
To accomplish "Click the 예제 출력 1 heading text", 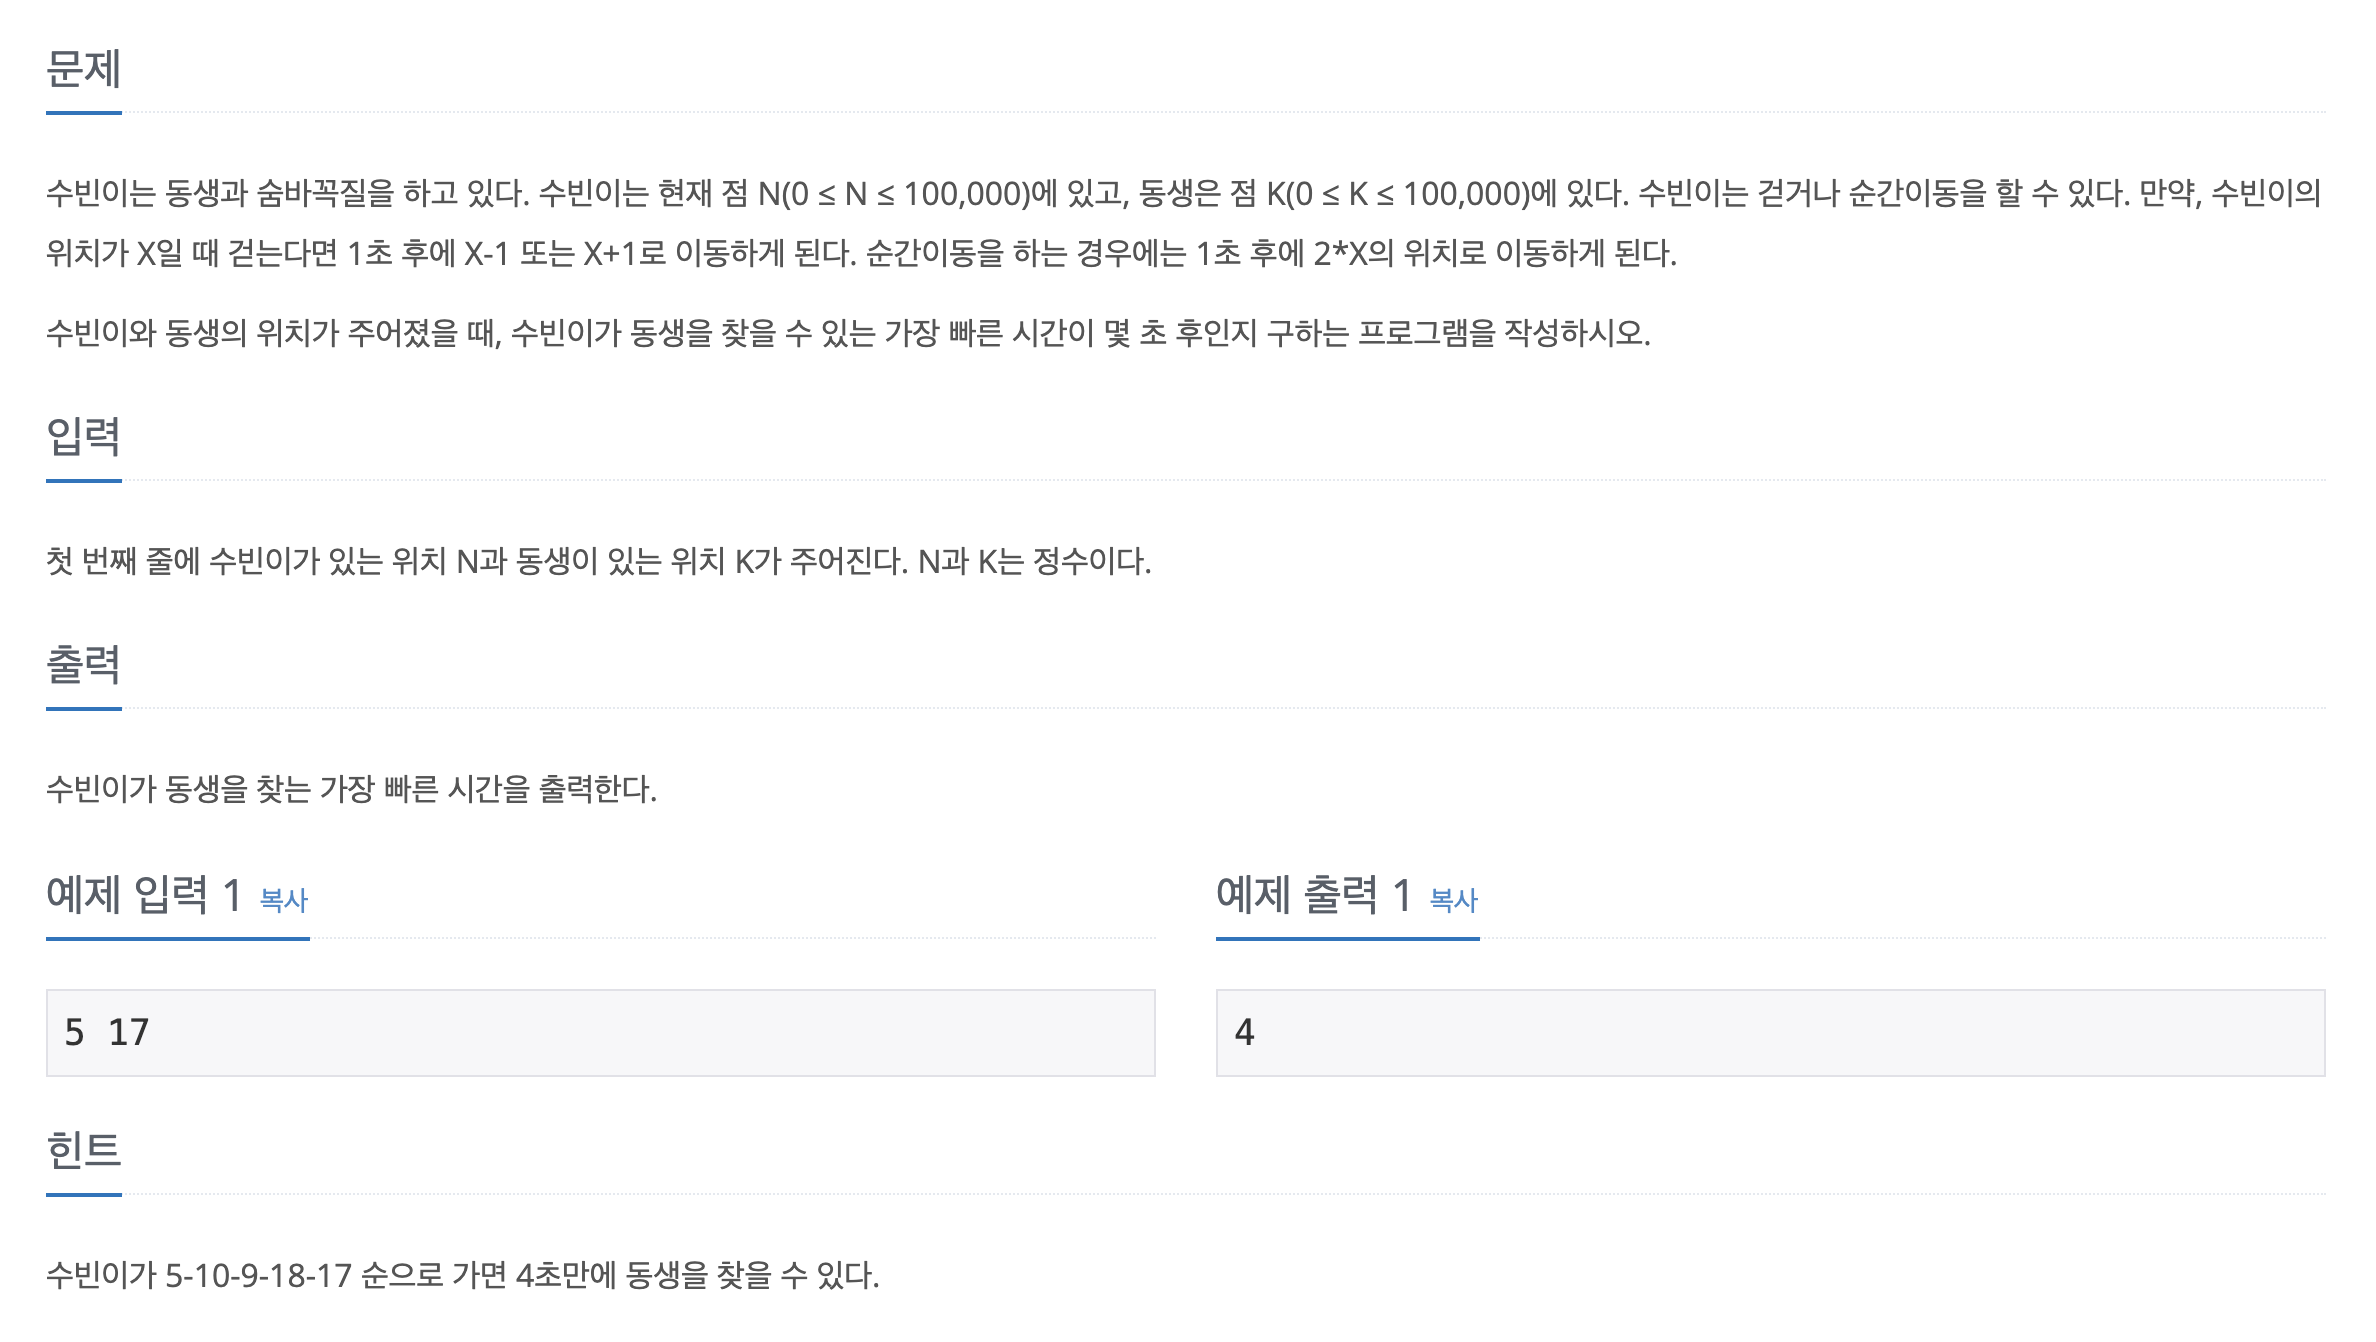I will pyautogui.click(x=1314, y=895).
